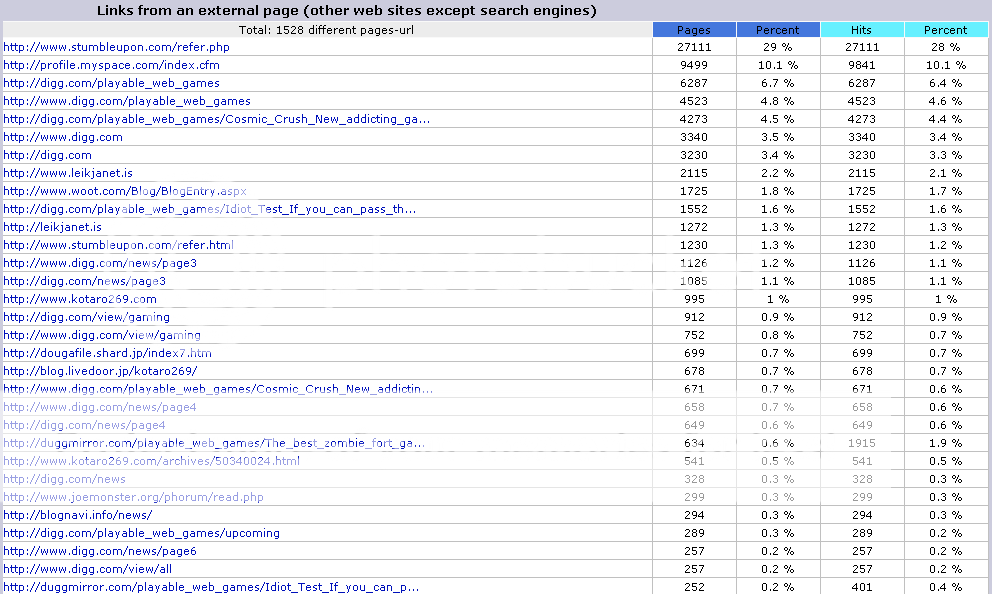Open the joemonster.org/phorum/read.php link
This screenshot has width=993, height=594.
[133, 497]
